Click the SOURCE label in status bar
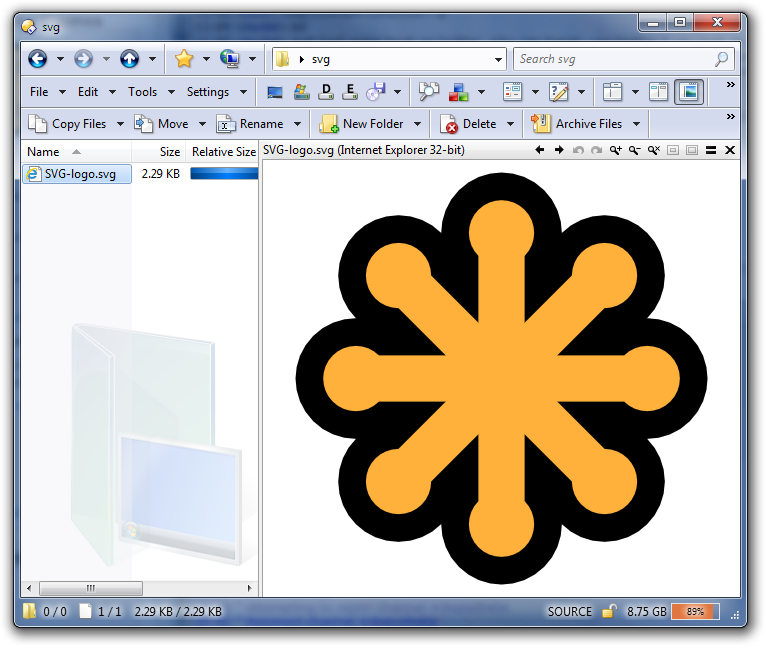Screen dimensions: 765x647 click(569, 611)
